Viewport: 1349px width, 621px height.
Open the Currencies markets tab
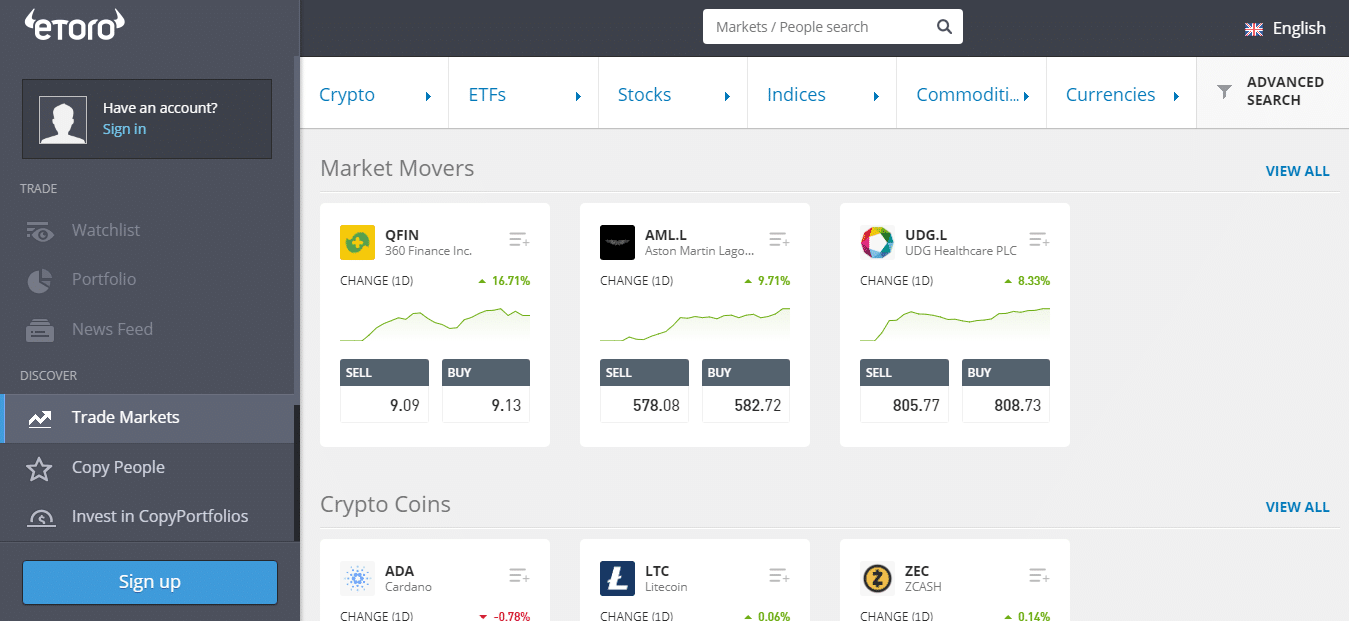pos(1121,93)
